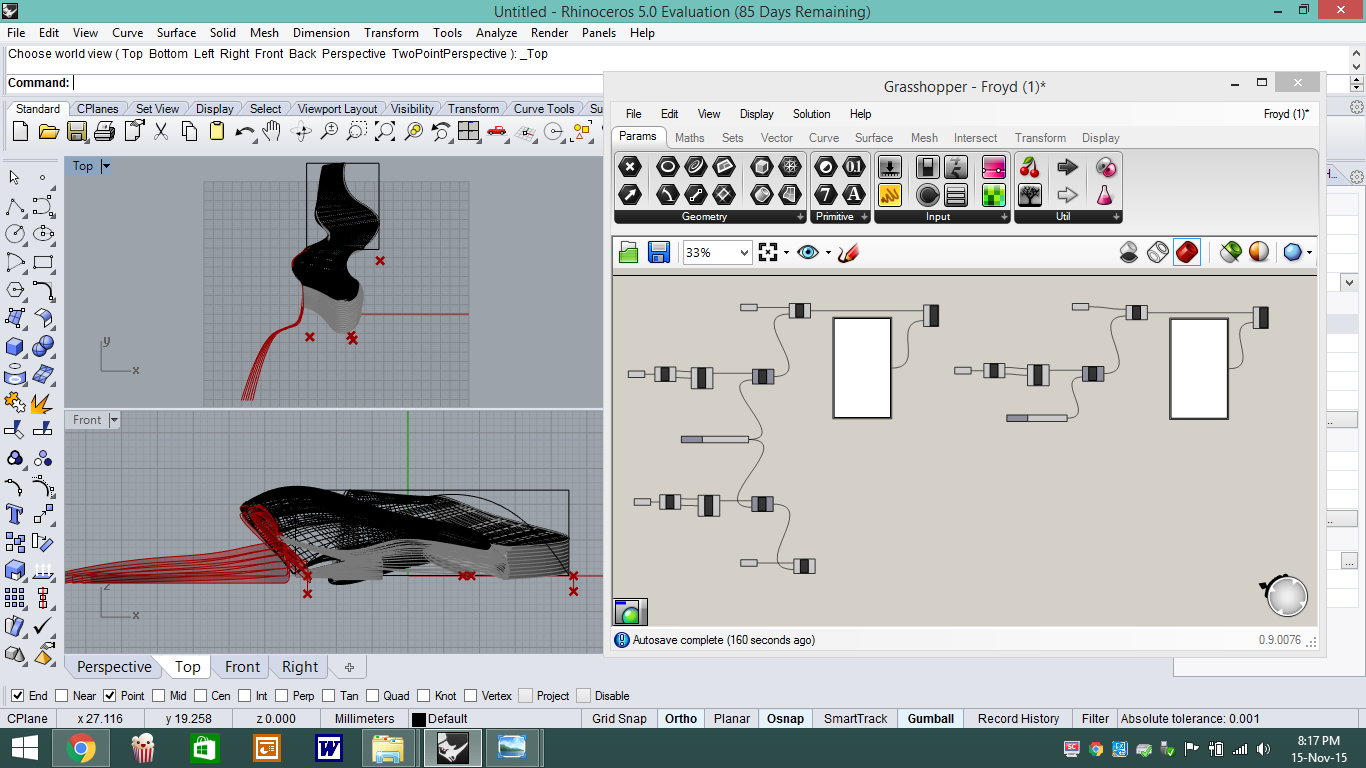Click the cherry Cluster Input icon in Util
Screen dimensions: 1366x768
click(x=1030, y=167)
